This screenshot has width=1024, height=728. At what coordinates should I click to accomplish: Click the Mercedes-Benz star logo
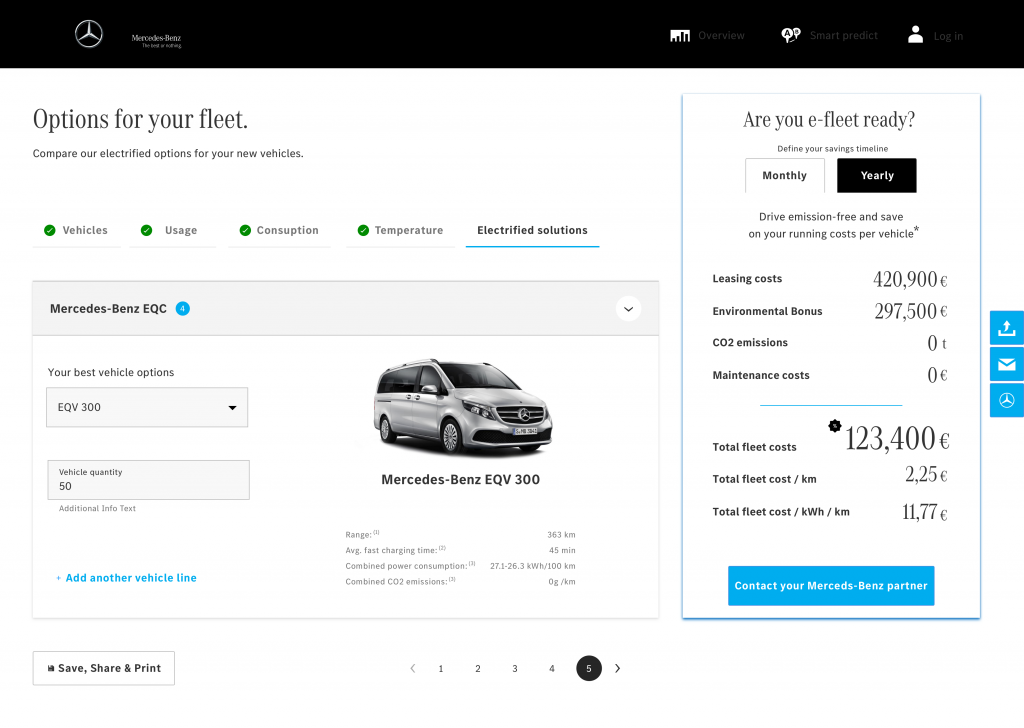pyautogui.click(x=89, y=35)
